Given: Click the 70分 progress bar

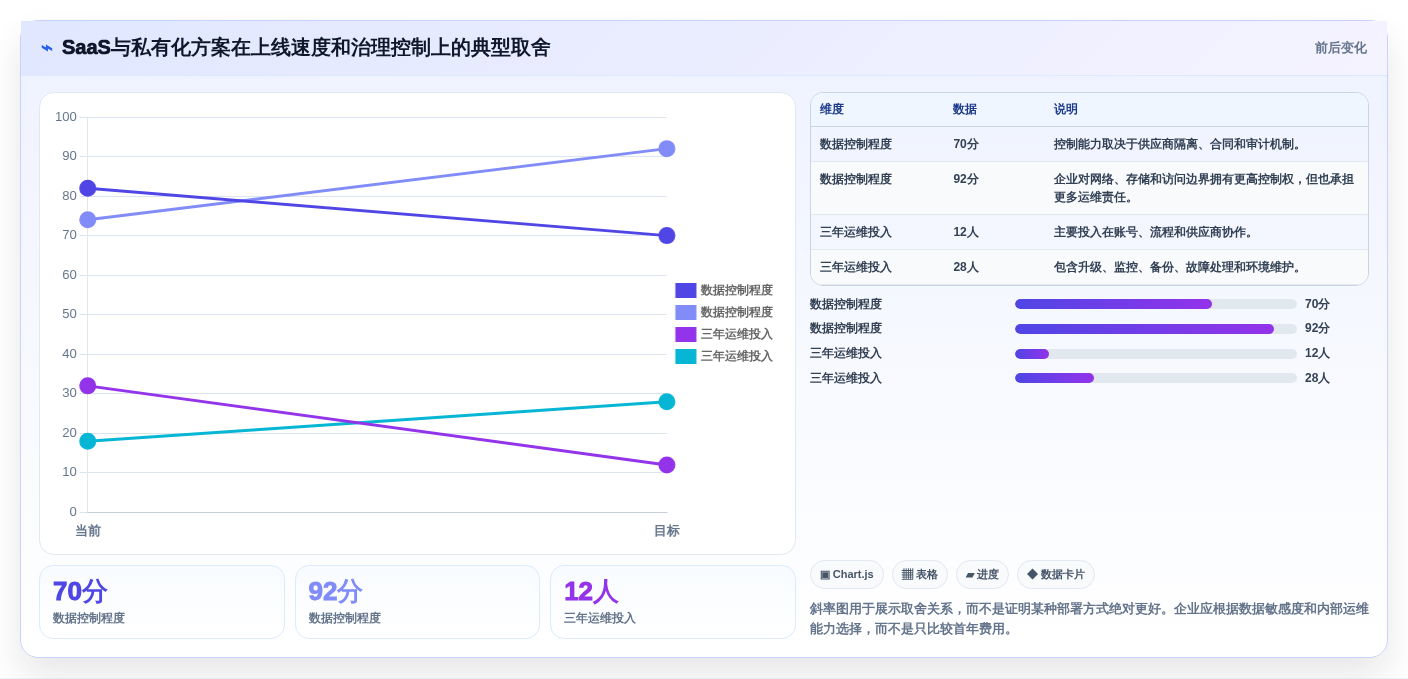Looking at the screenshot, I should [x=1156, y=304].
